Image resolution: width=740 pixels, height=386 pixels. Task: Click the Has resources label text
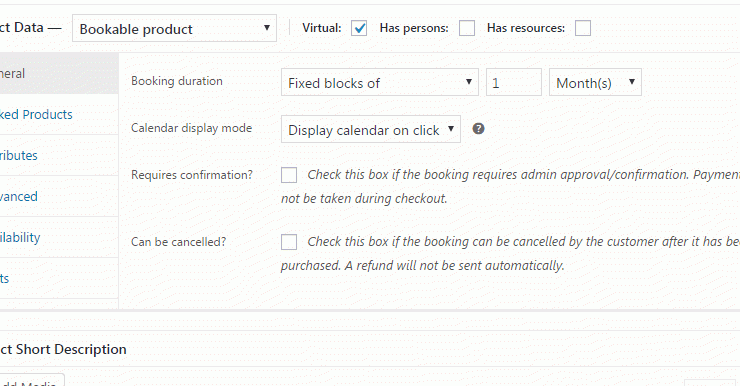526,28
